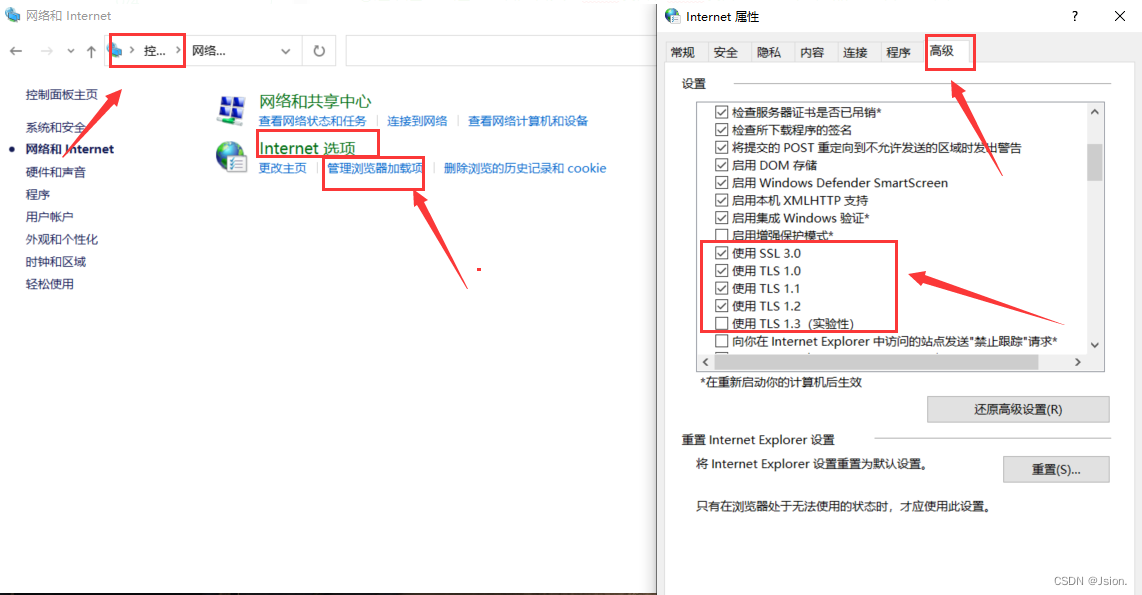Select 程序 category in sidebar

[38, 194]
